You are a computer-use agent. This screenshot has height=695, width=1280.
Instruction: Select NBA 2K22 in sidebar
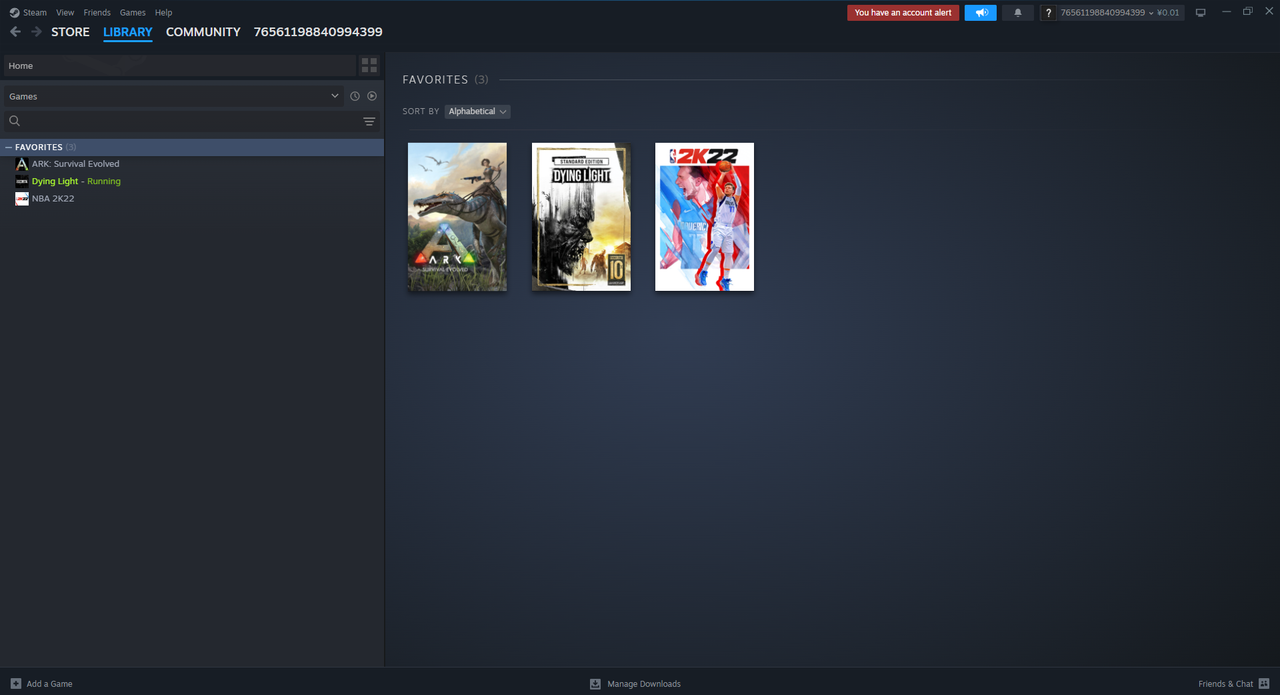pyautogui.click(x=53, y=198)
